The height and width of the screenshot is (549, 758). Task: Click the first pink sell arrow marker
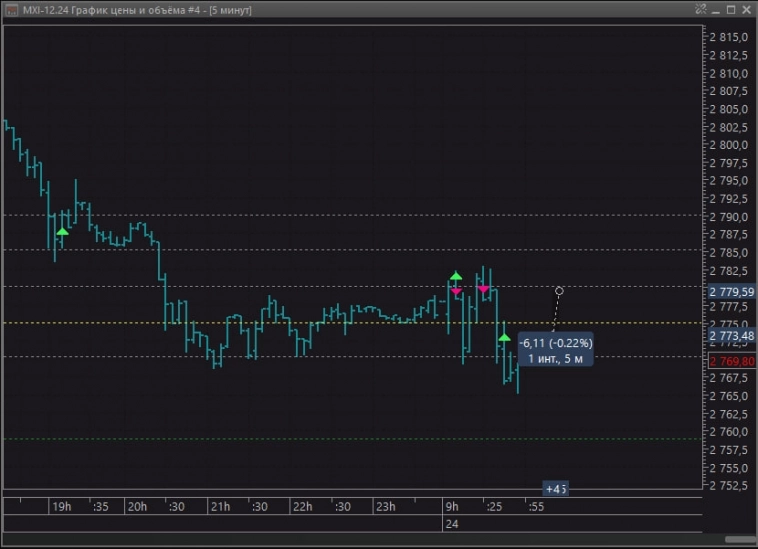(x=456, y=292)
